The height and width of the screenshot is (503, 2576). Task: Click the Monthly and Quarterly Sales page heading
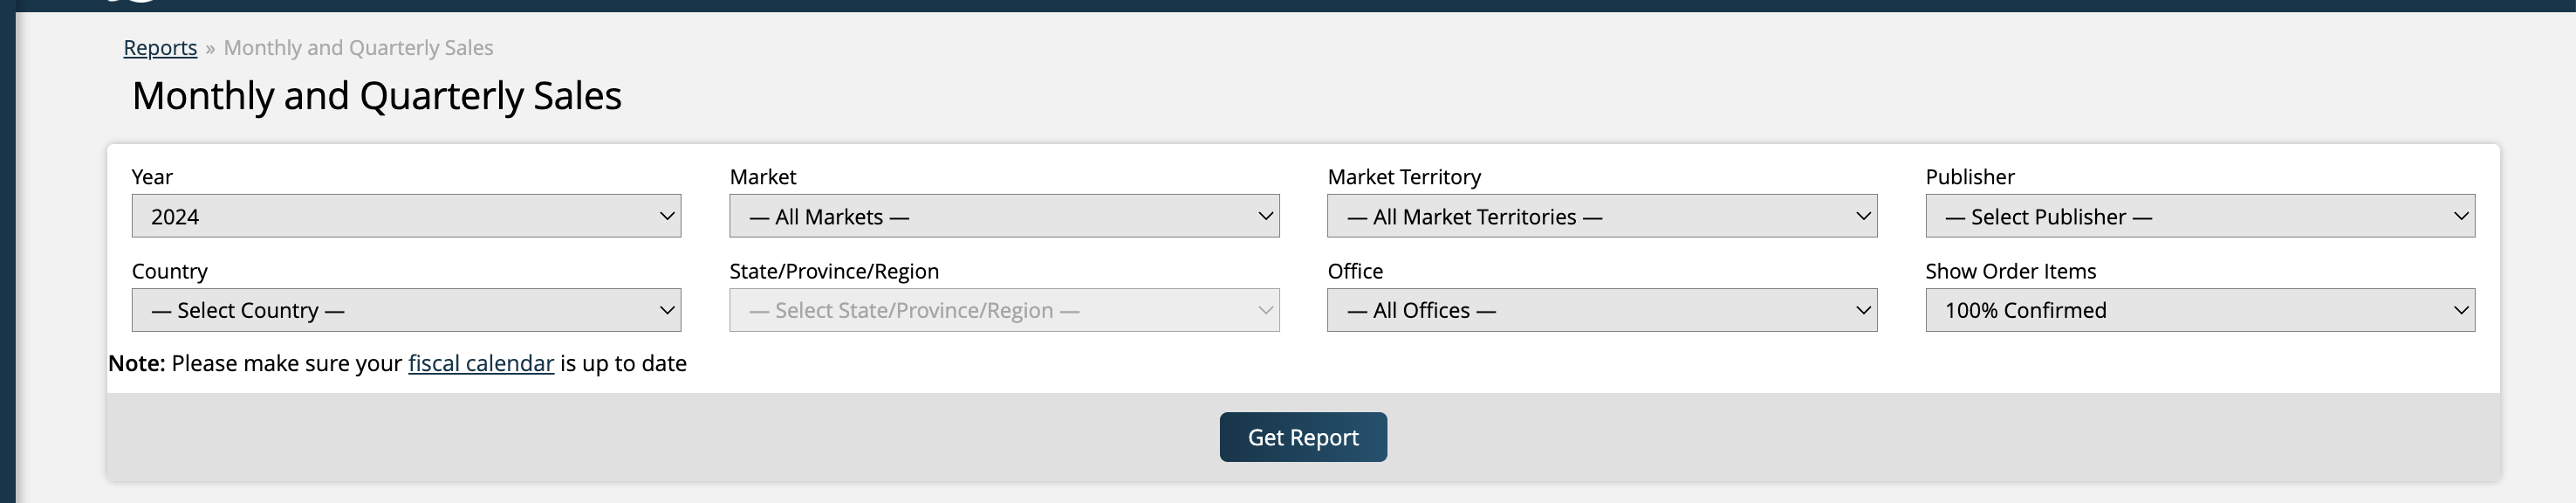point(376,96)
